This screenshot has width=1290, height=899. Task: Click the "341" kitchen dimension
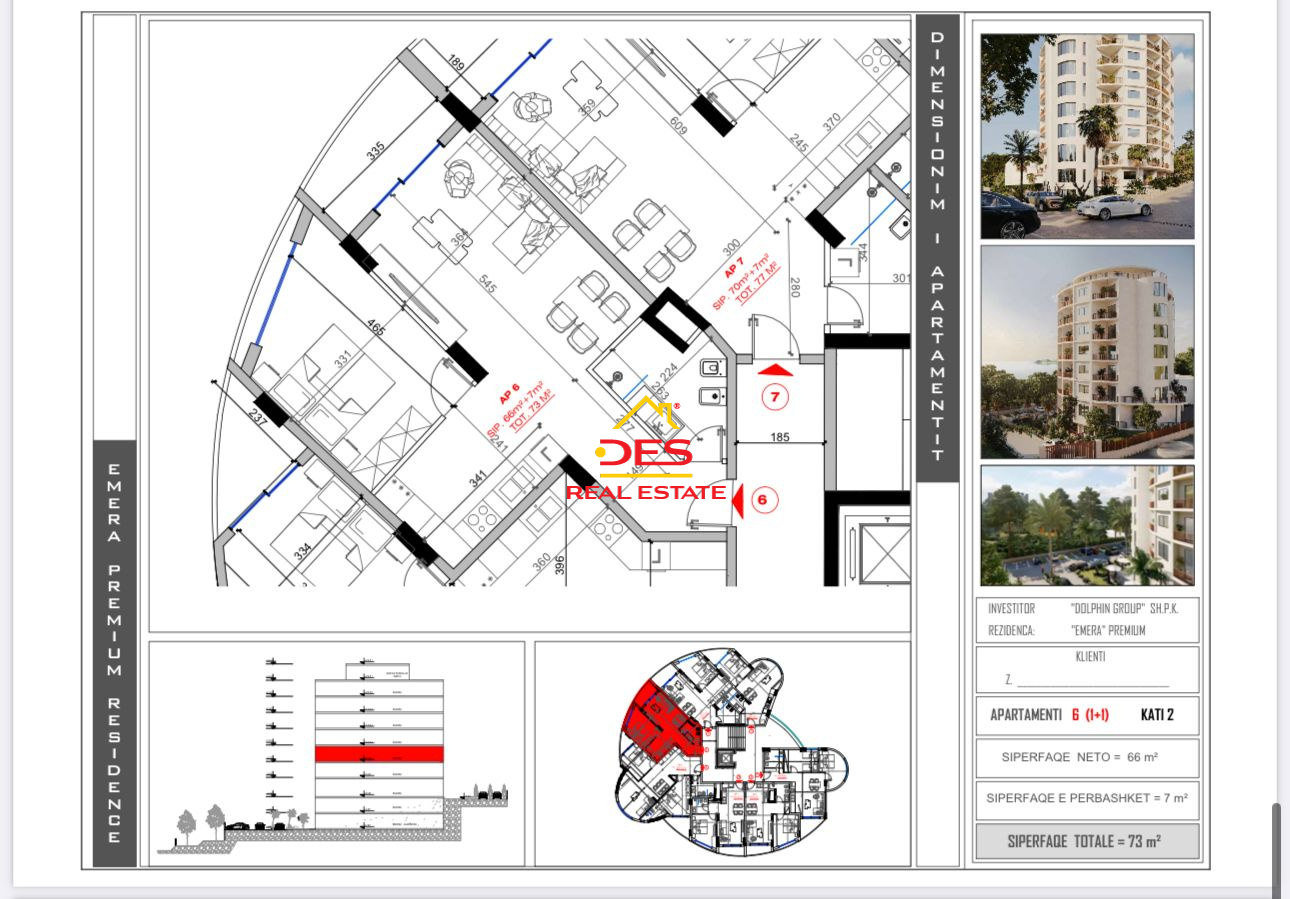[x=478, y=477]
